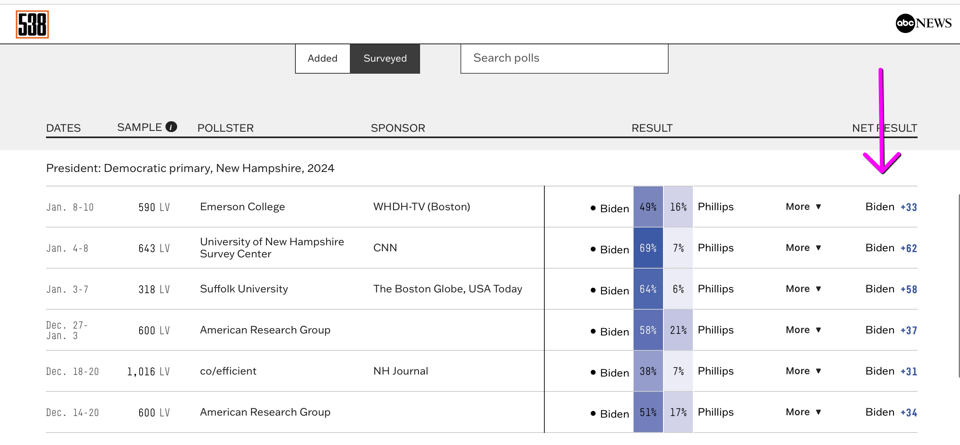
Task: Open the ABC News logo link
Action: coord(923,23)
